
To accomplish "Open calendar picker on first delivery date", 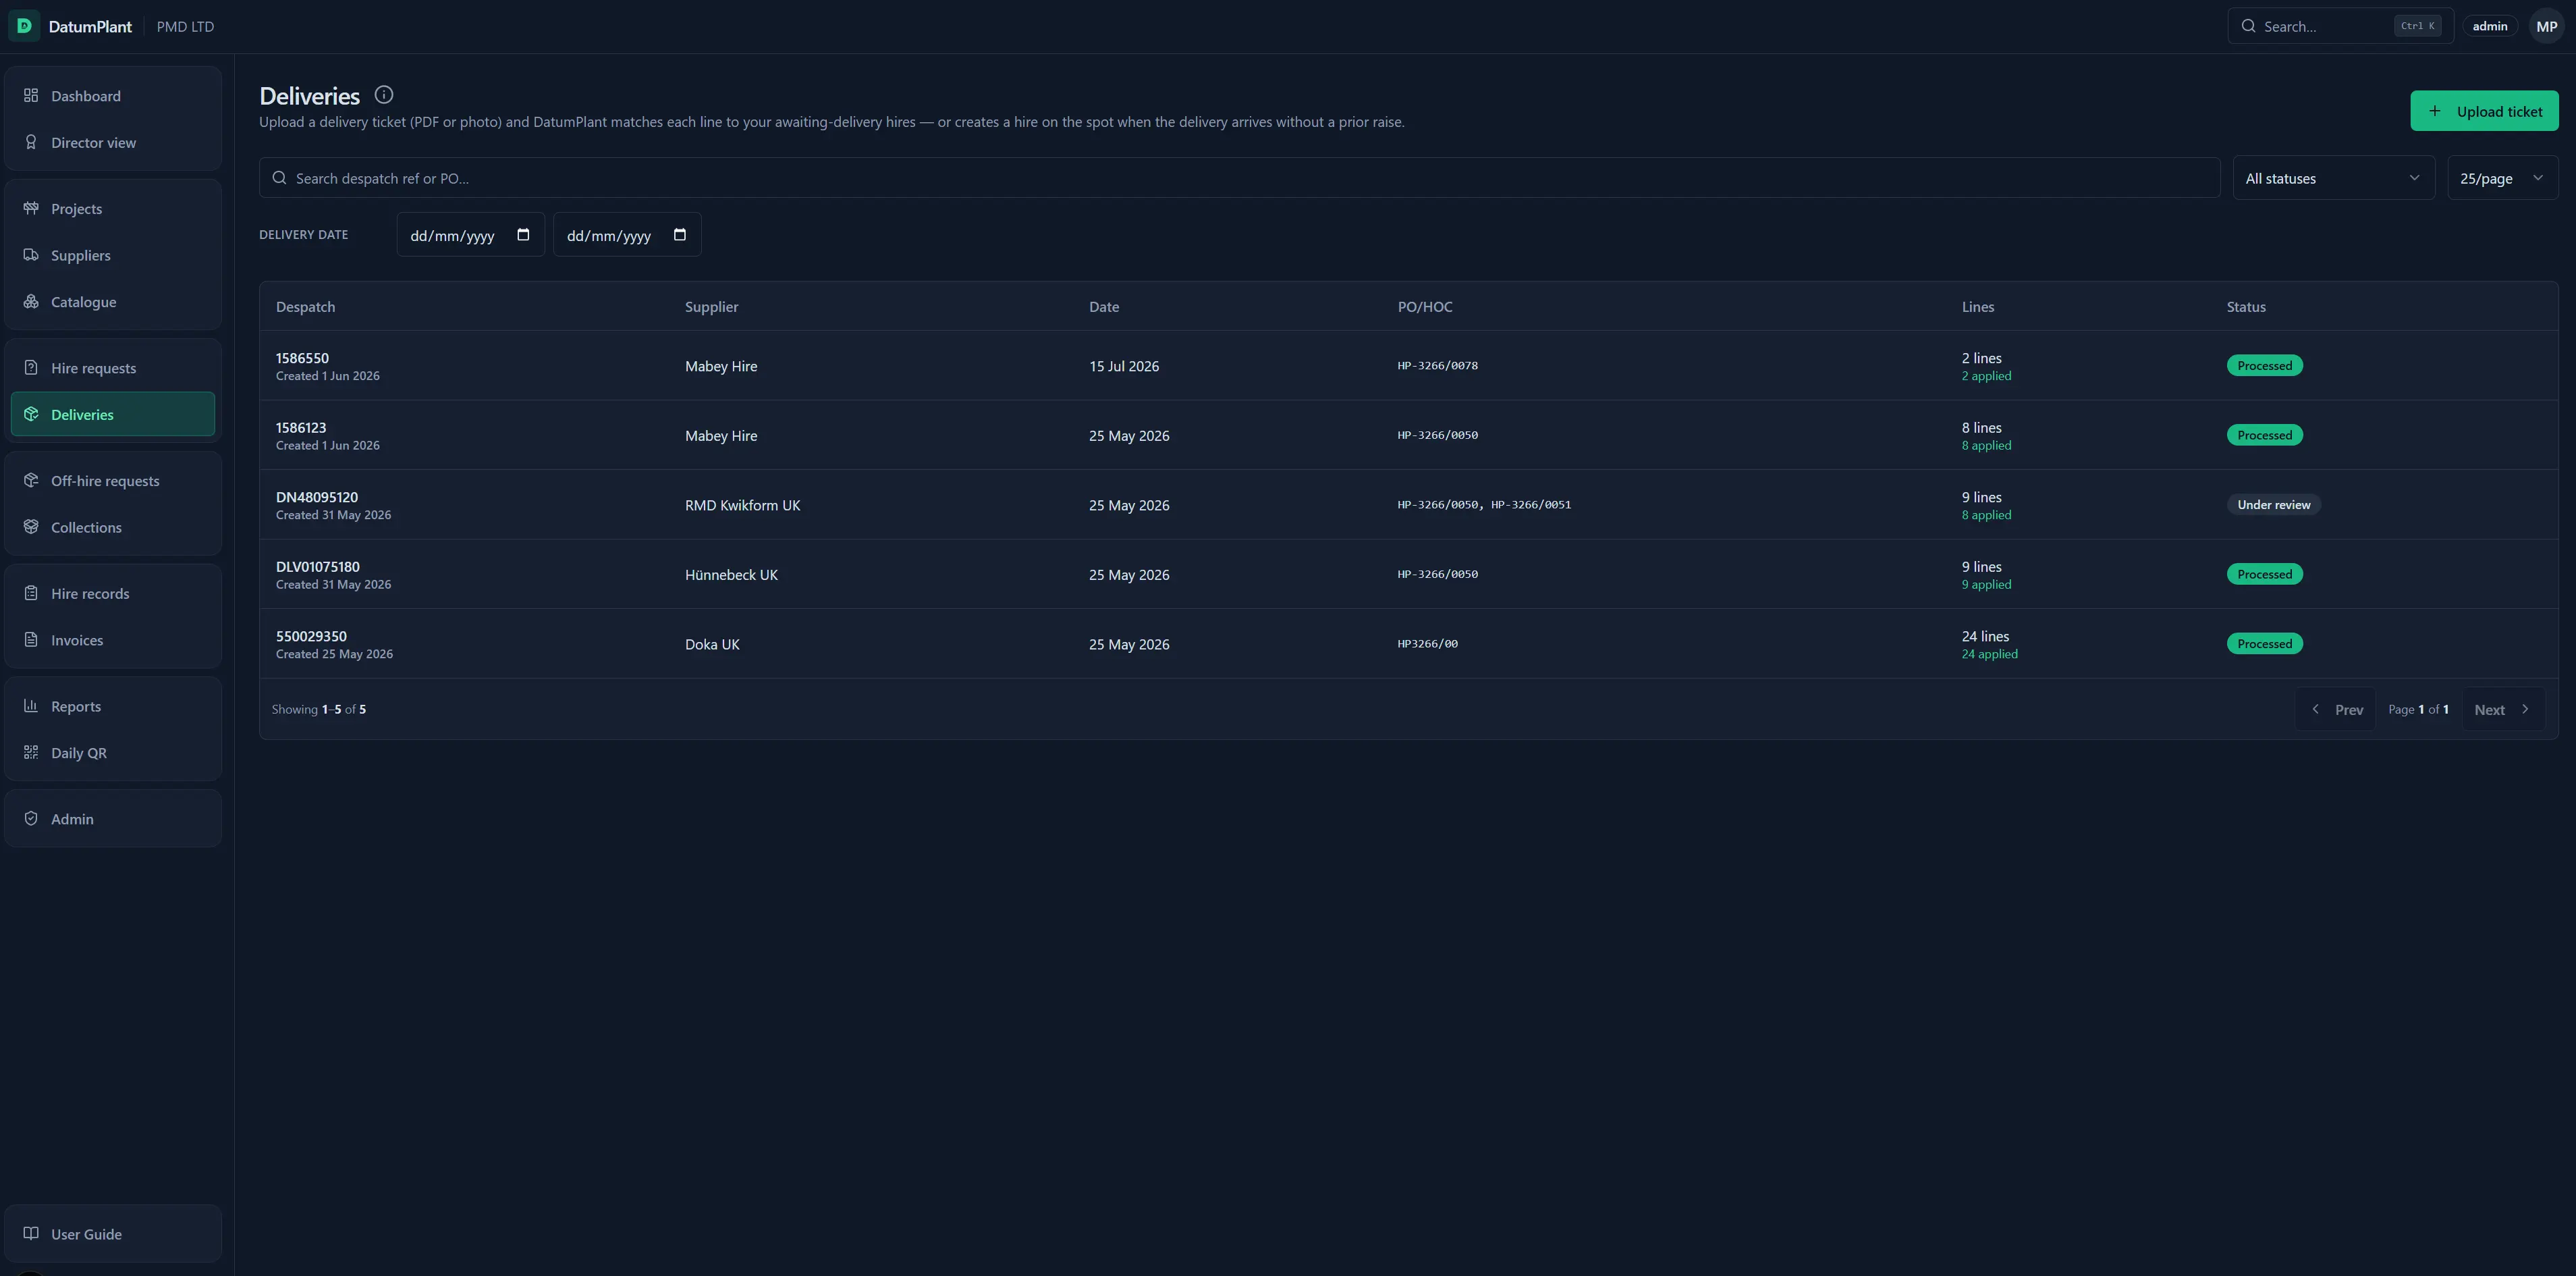I will pos(523,235).
